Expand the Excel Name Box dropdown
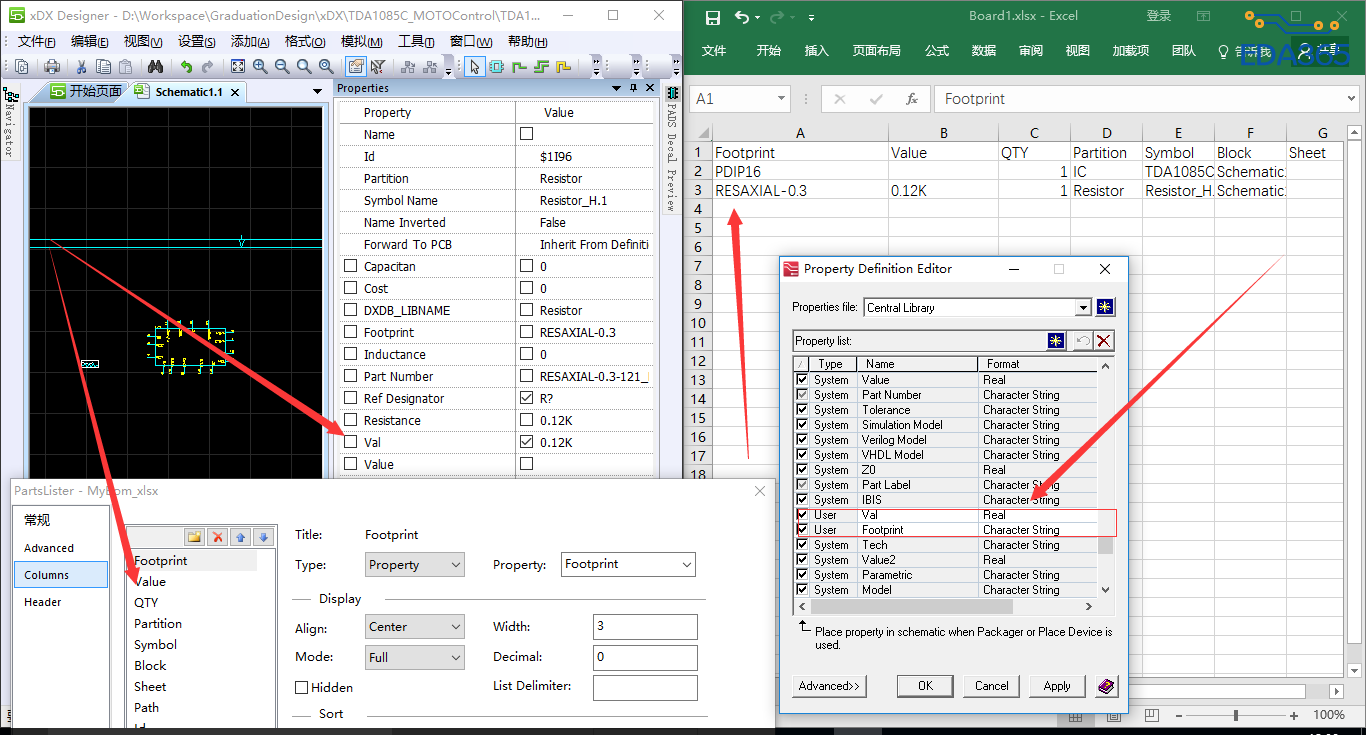 781,99
